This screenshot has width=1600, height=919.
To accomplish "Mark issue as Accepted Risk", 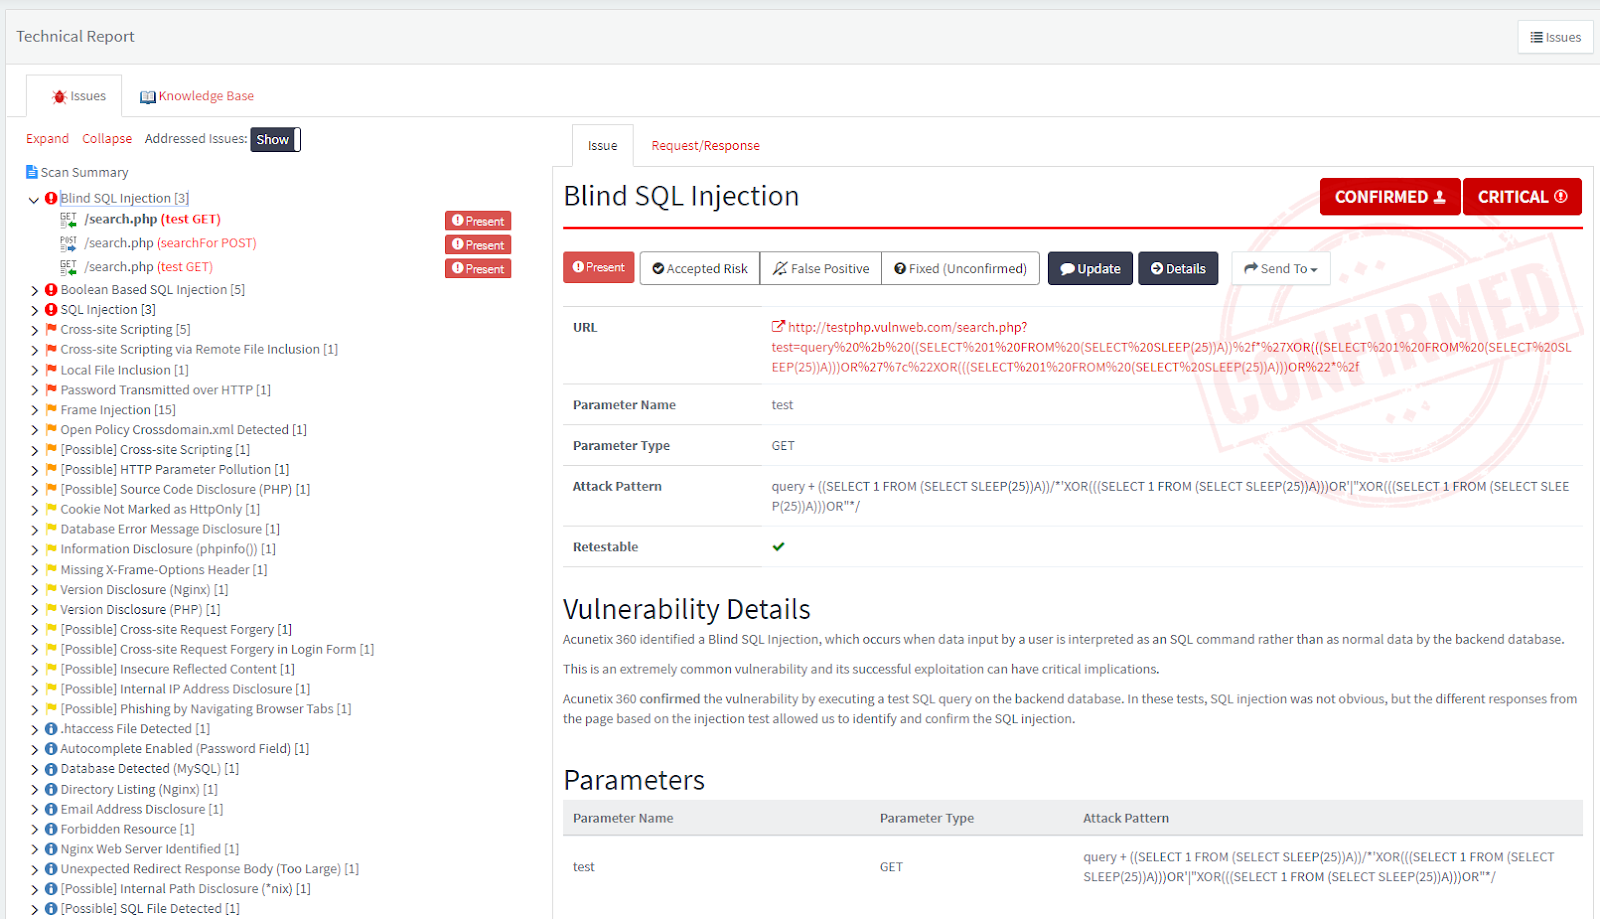I will coord(700,268).
